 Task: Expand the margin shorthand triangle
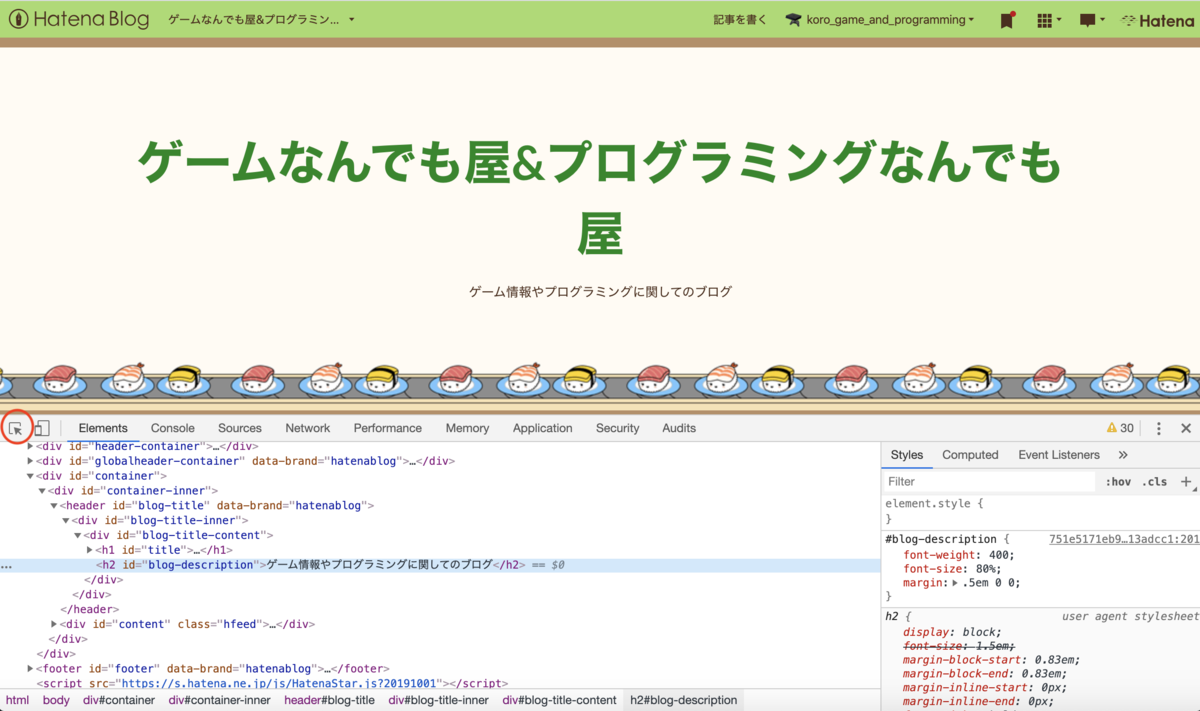point(955,583)
